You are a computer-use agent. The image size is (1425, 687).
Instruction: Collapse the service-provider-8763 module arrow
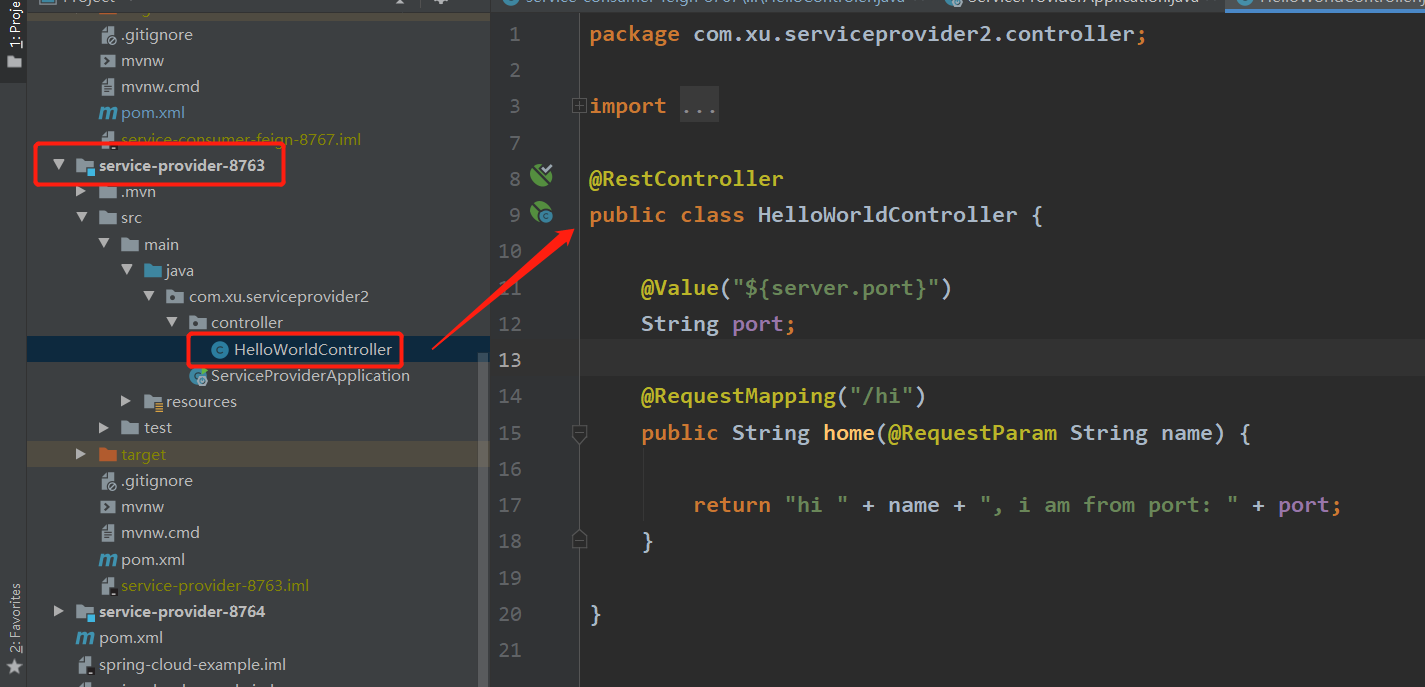59,165
